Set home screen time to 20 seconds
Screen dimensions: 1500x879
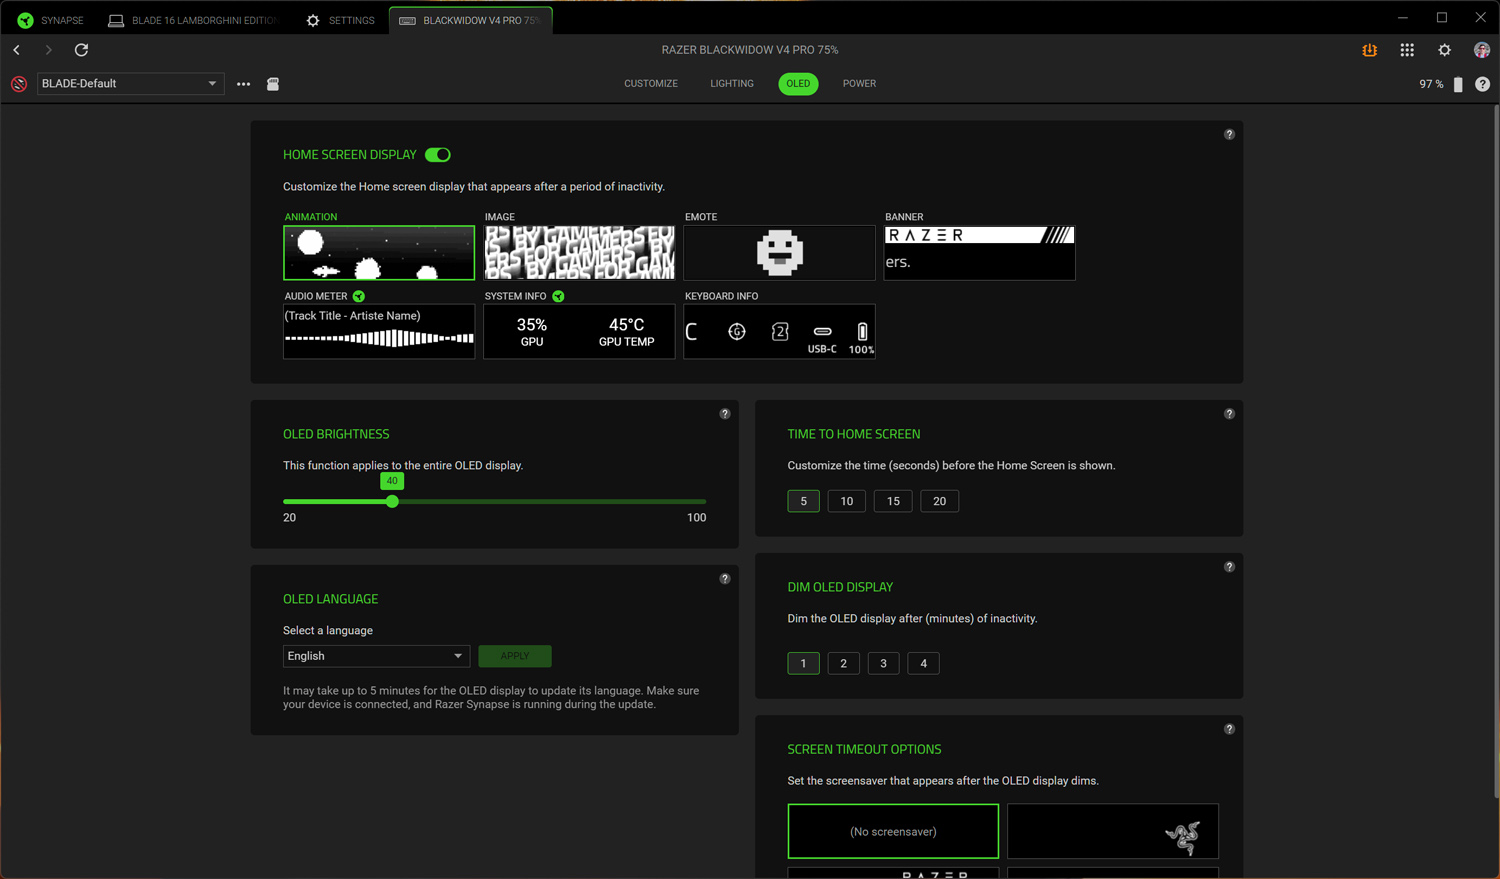click(939, 501)
